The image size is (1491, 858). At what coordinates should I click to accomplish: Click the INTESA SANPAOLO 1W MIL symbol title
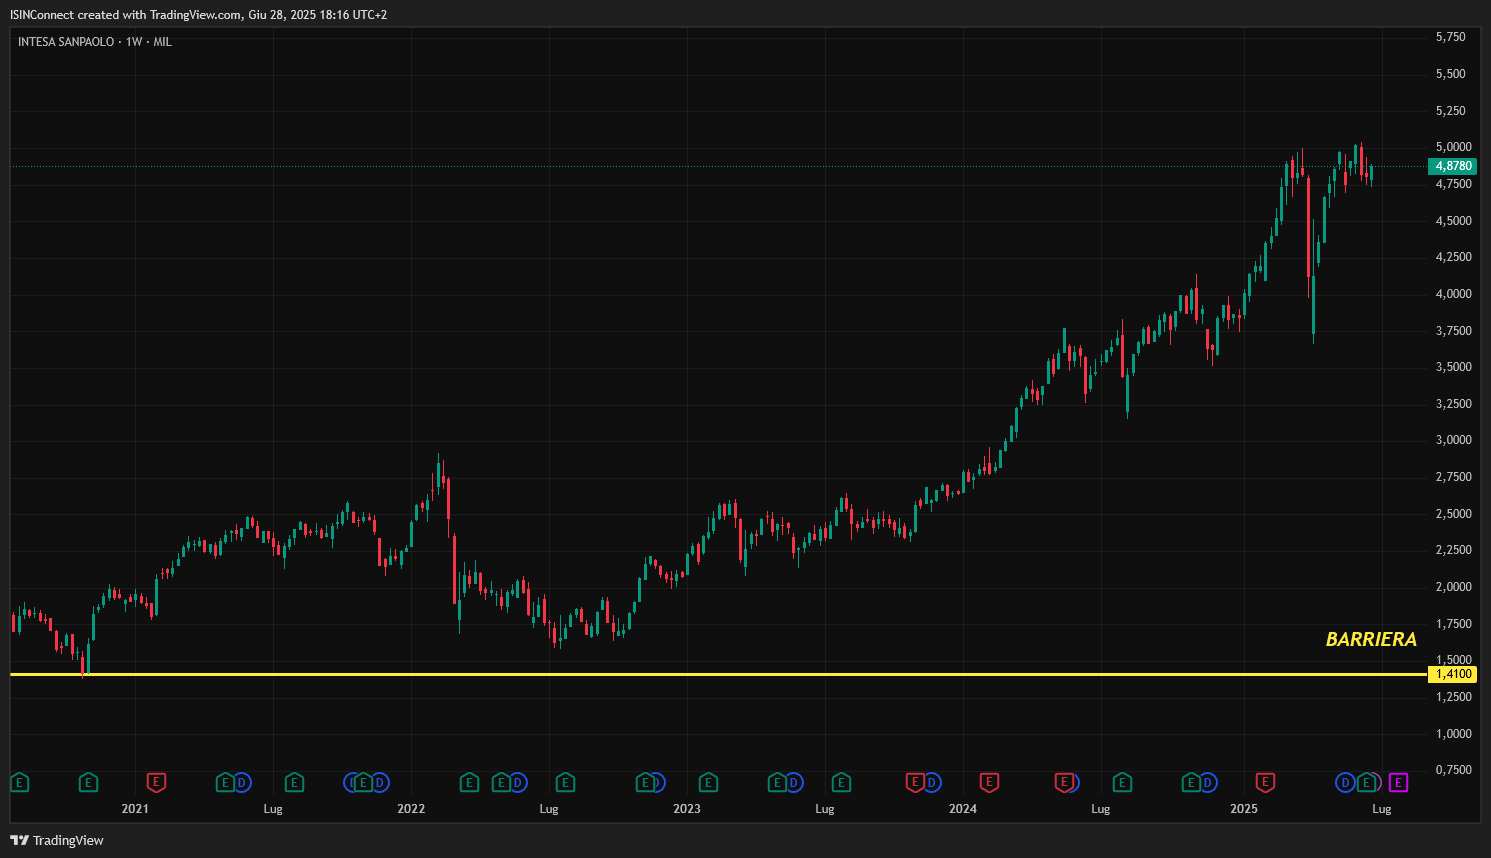95,42
